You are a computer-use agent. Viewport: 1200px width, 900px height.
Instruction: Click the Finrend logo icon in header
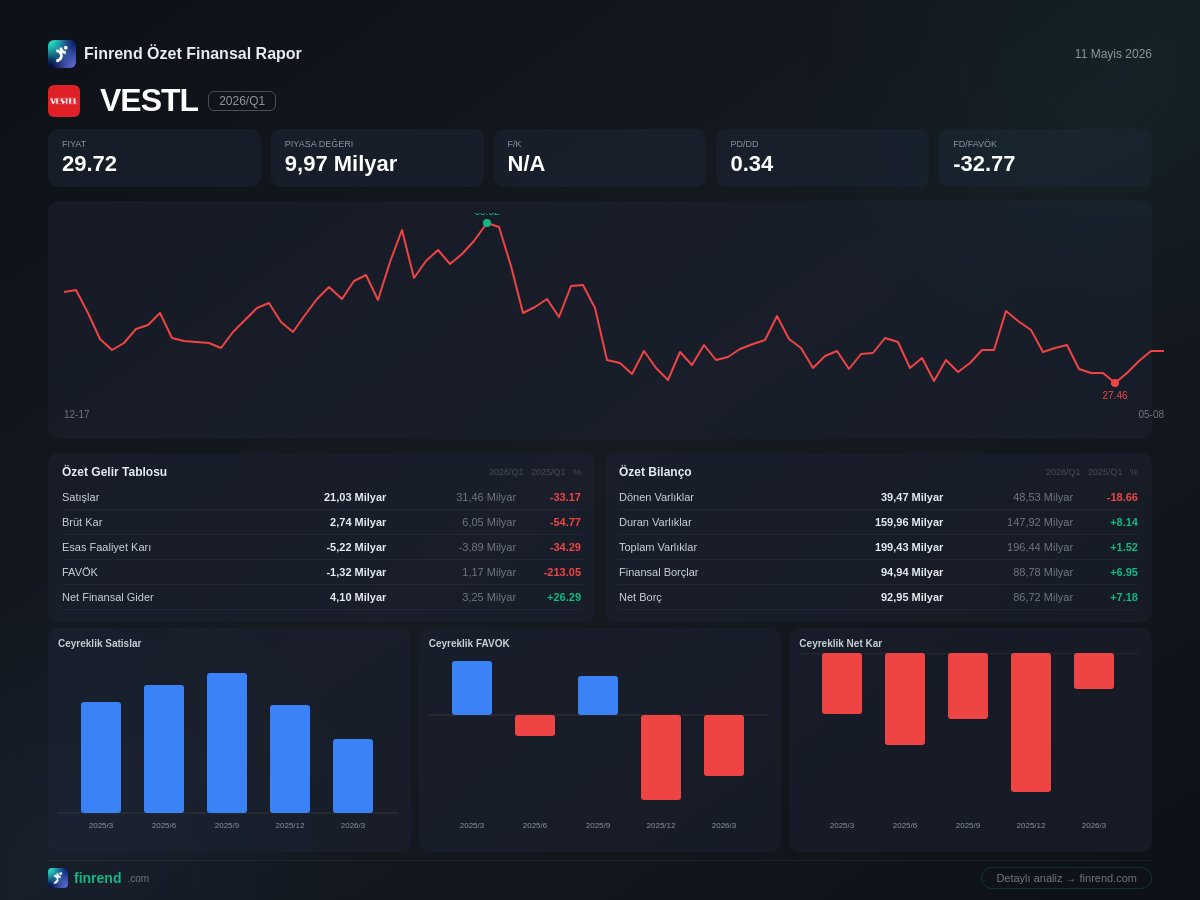pos(62,54)
